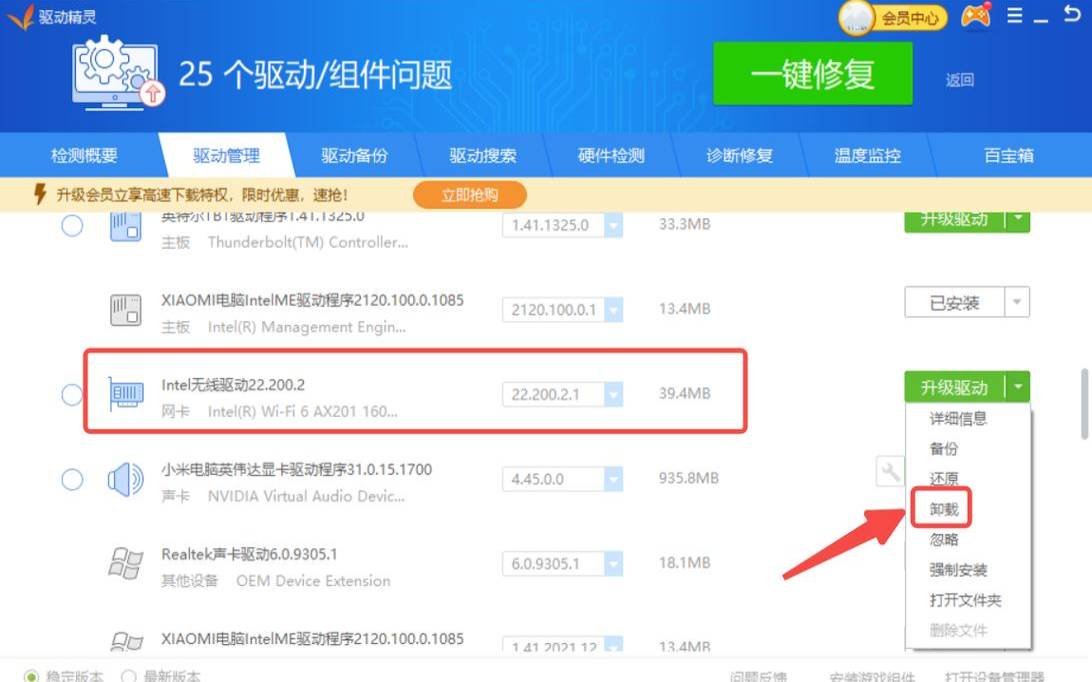This screenshot has height=682, width=1092.
Task: Select 还原 in the dropdown menu
Action: 944,479
